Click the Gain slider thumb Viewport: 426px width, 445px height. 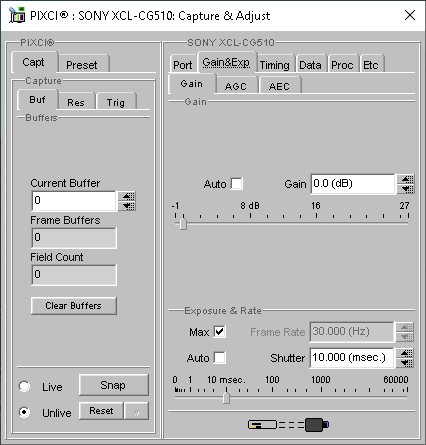[183, 223]
